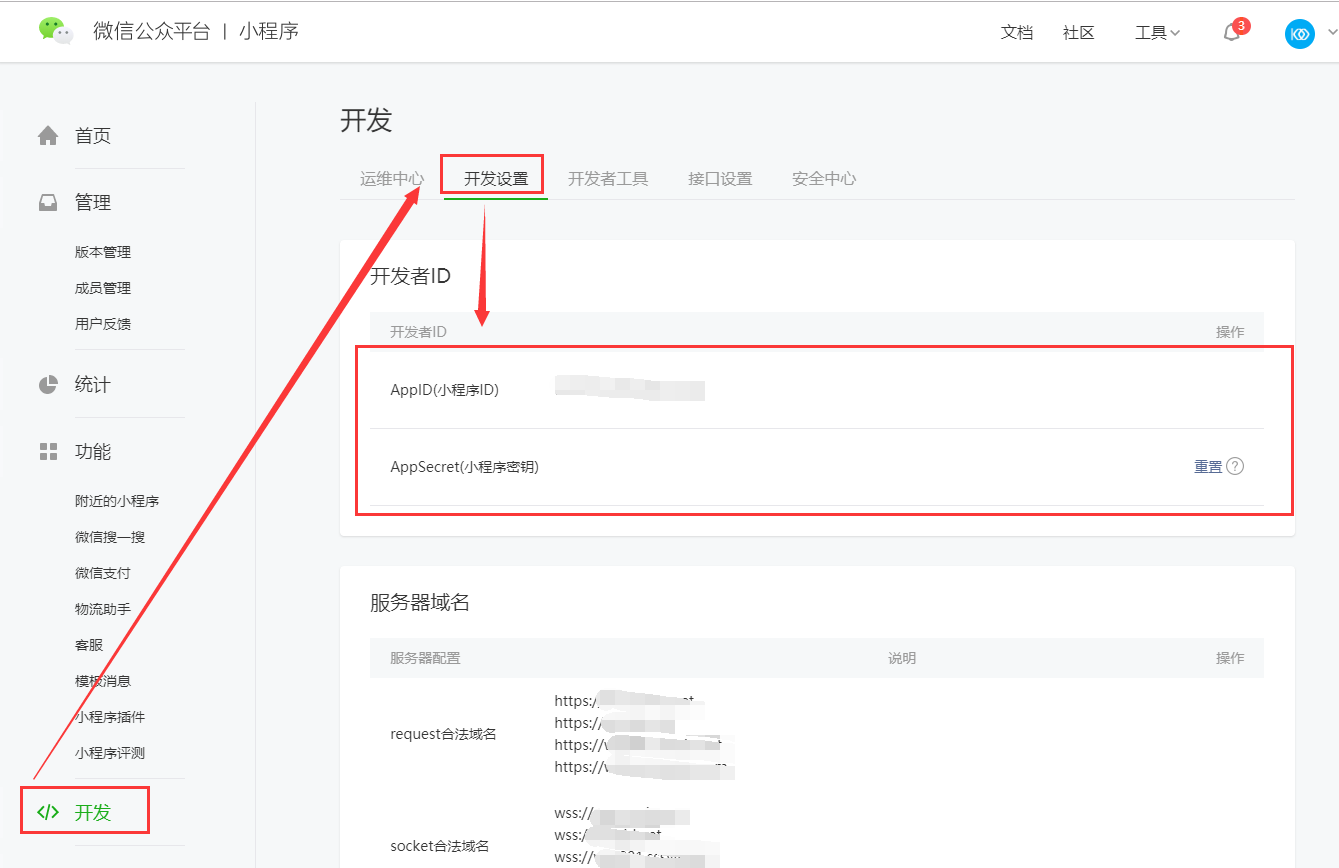Click the 功能 grid icon

(48, 452)
